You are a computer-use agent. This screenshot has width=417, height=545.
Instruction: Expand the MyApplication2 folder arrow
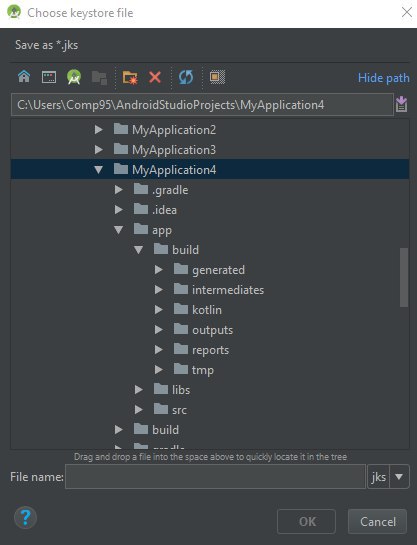point(99,130)
